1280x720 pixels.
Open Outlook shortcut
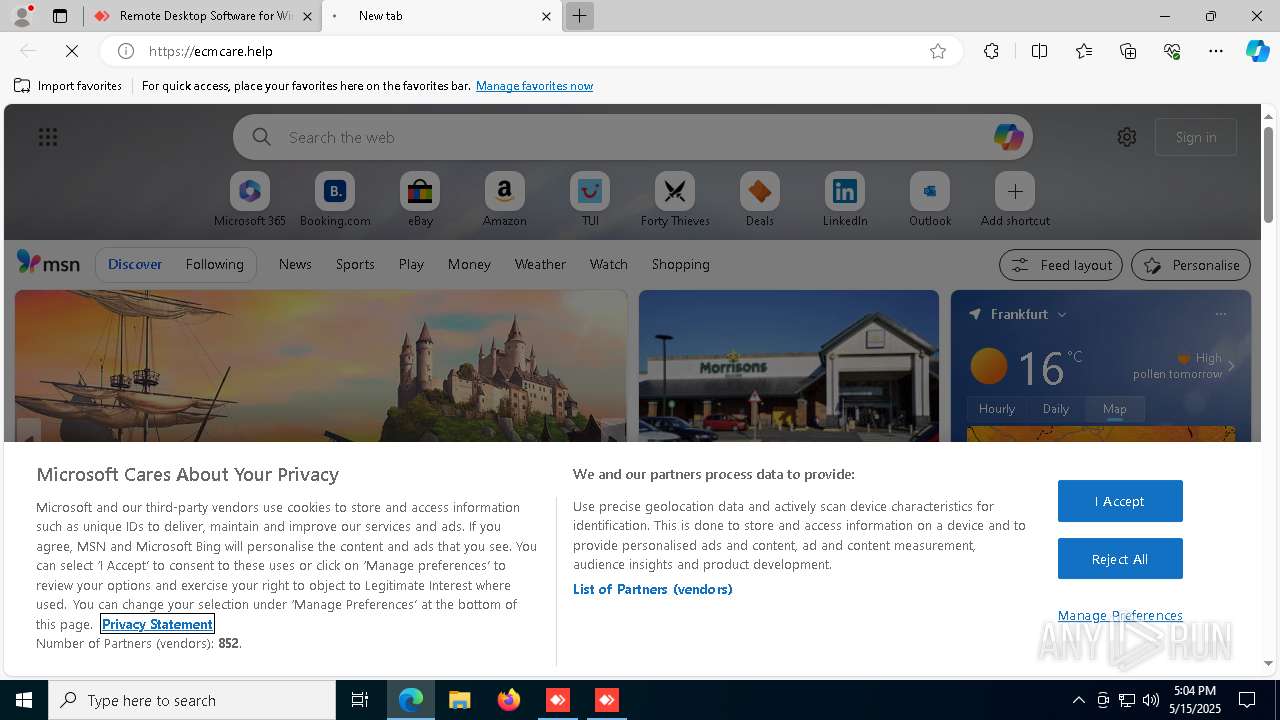coord(930,199)
